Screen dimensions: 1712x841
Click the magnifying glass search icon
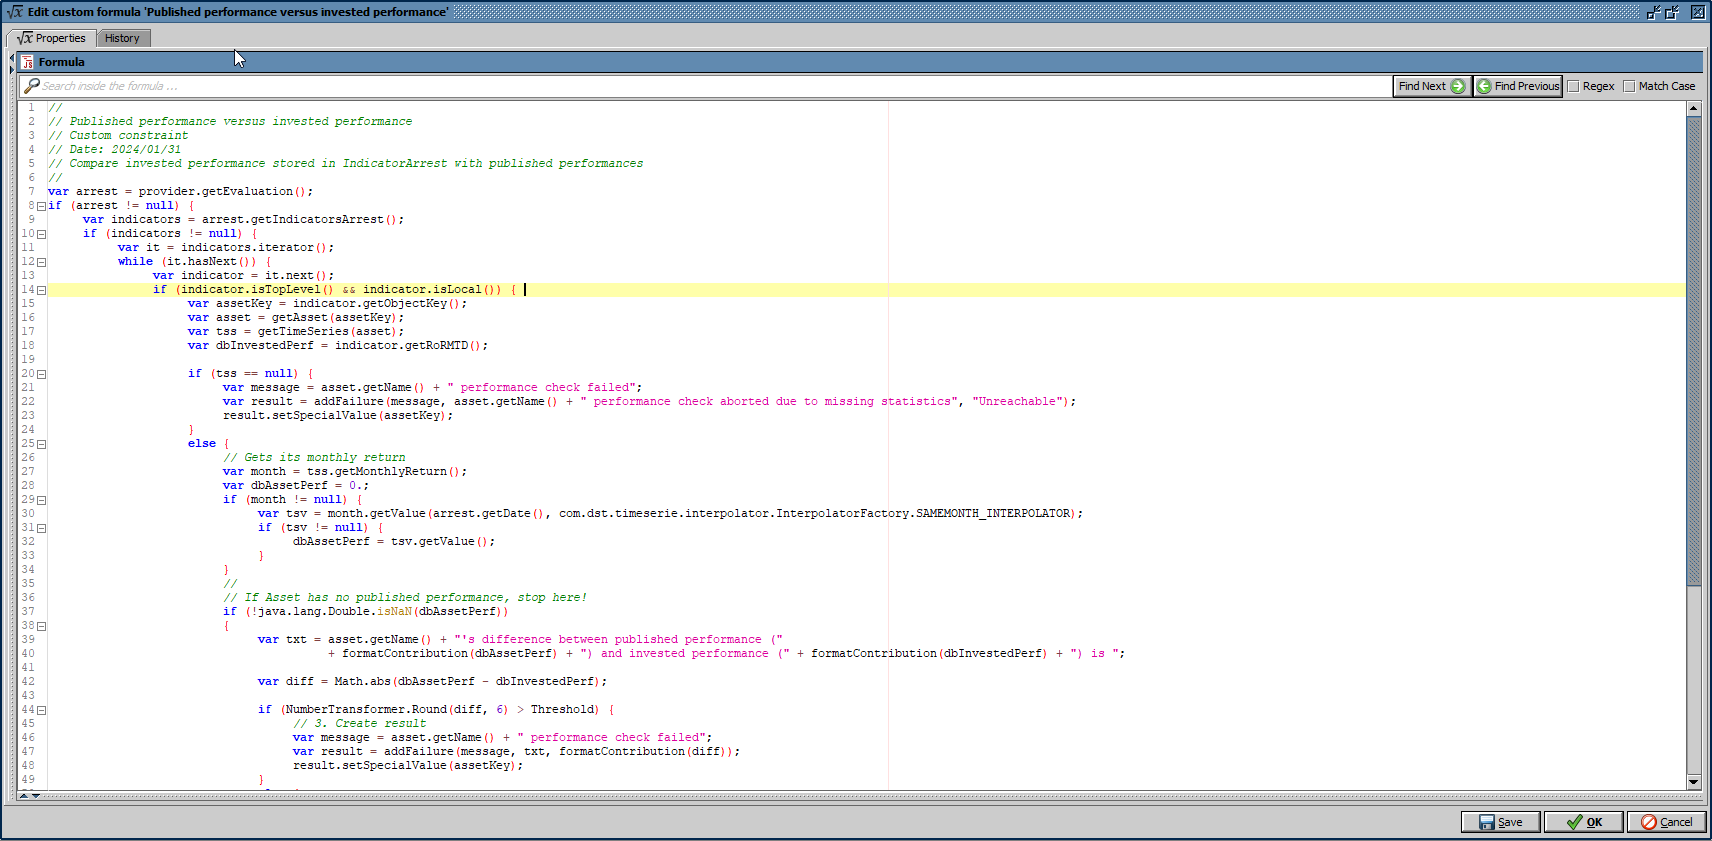coord(32,86)
